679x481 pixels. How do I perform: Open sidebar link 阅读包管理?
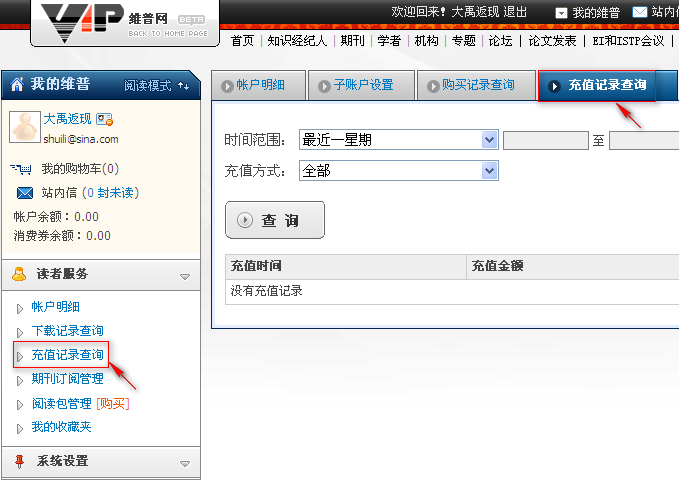[x=61, y=404]
